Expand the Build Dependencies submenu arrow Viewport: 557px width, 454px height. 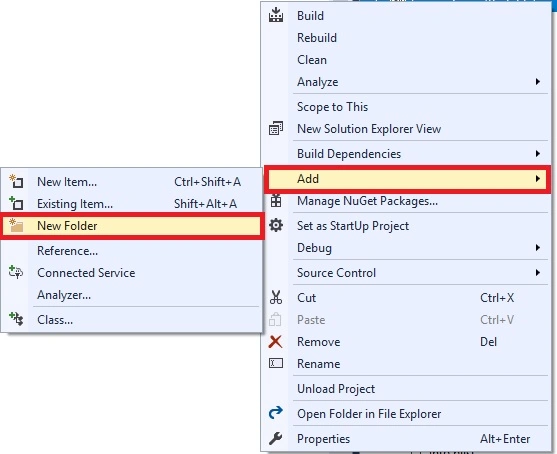tap(538, 153)
